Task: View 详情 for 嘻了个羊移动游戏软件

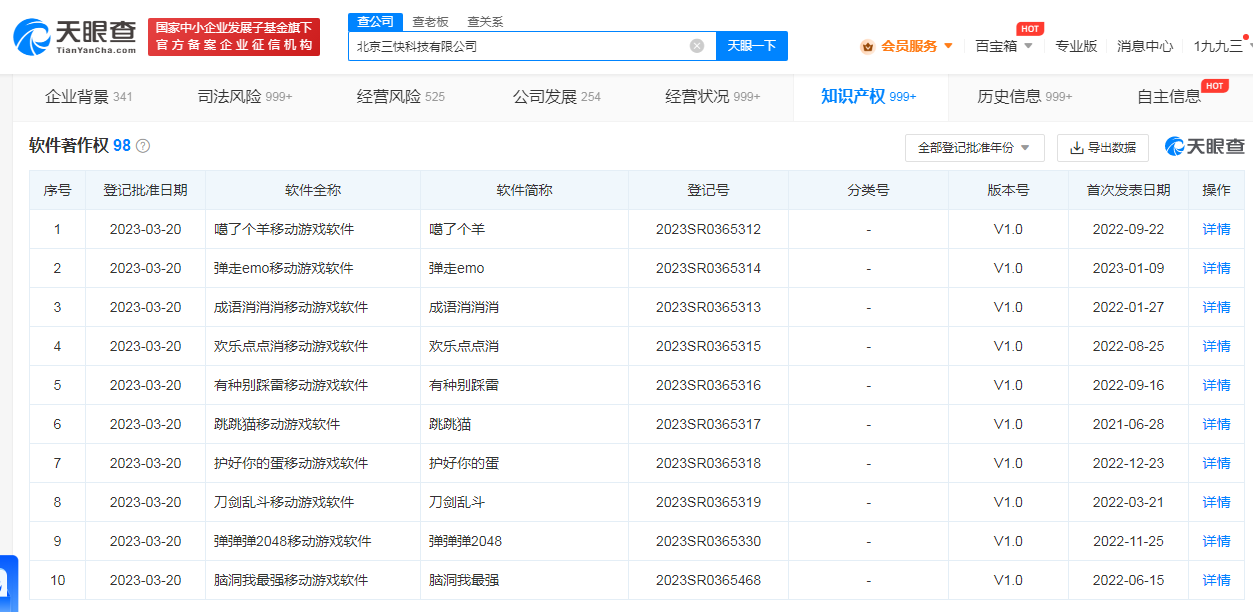Action: (x=1216, y=229)
